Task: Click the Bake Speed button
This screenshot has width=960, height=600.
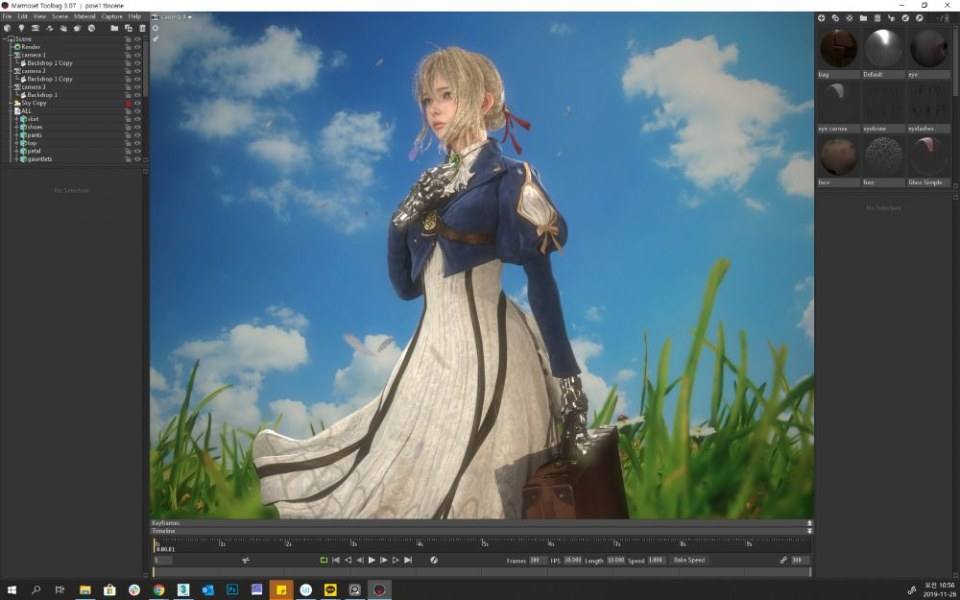Action: point(689,560)
